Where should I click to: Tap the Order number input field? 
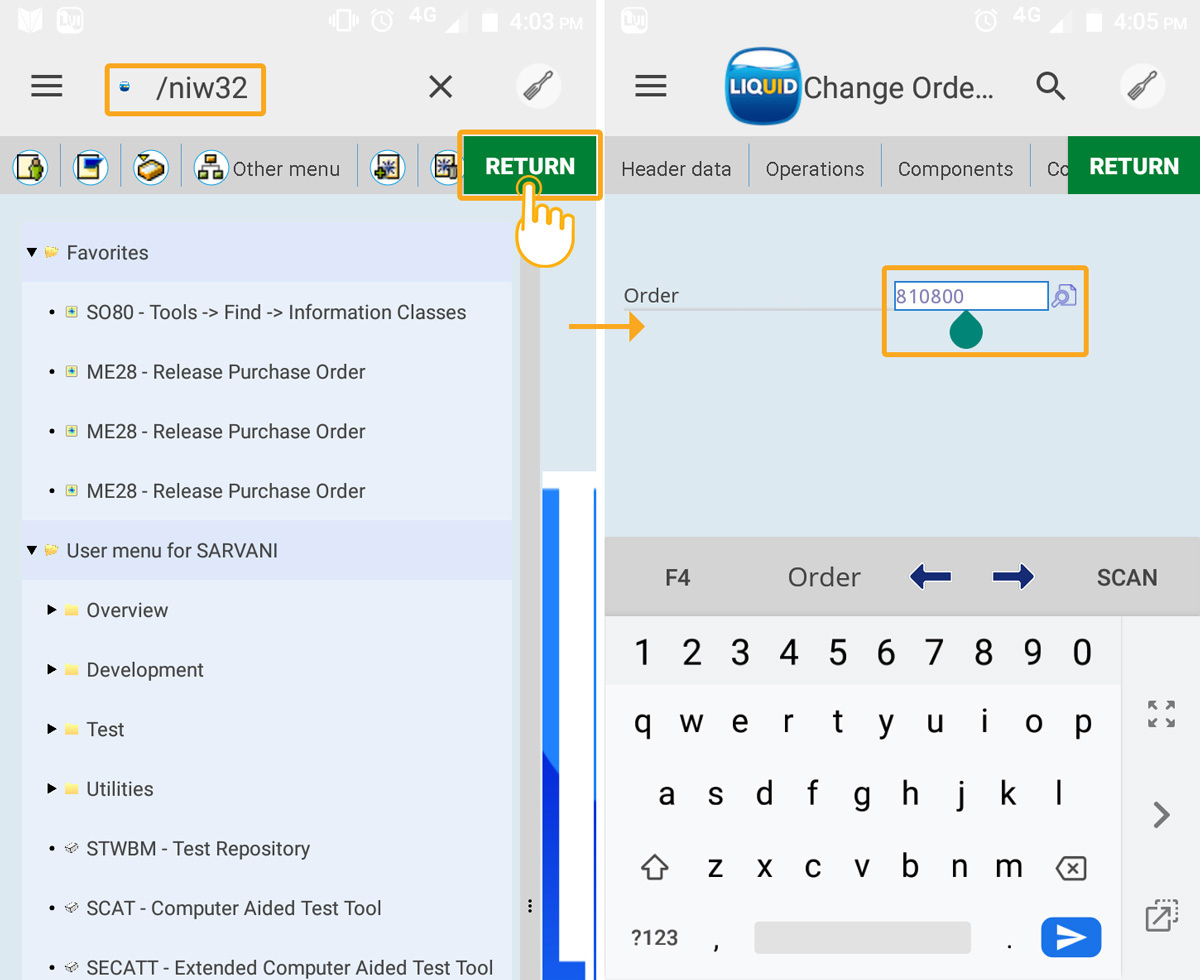click(x=970, y=296)
